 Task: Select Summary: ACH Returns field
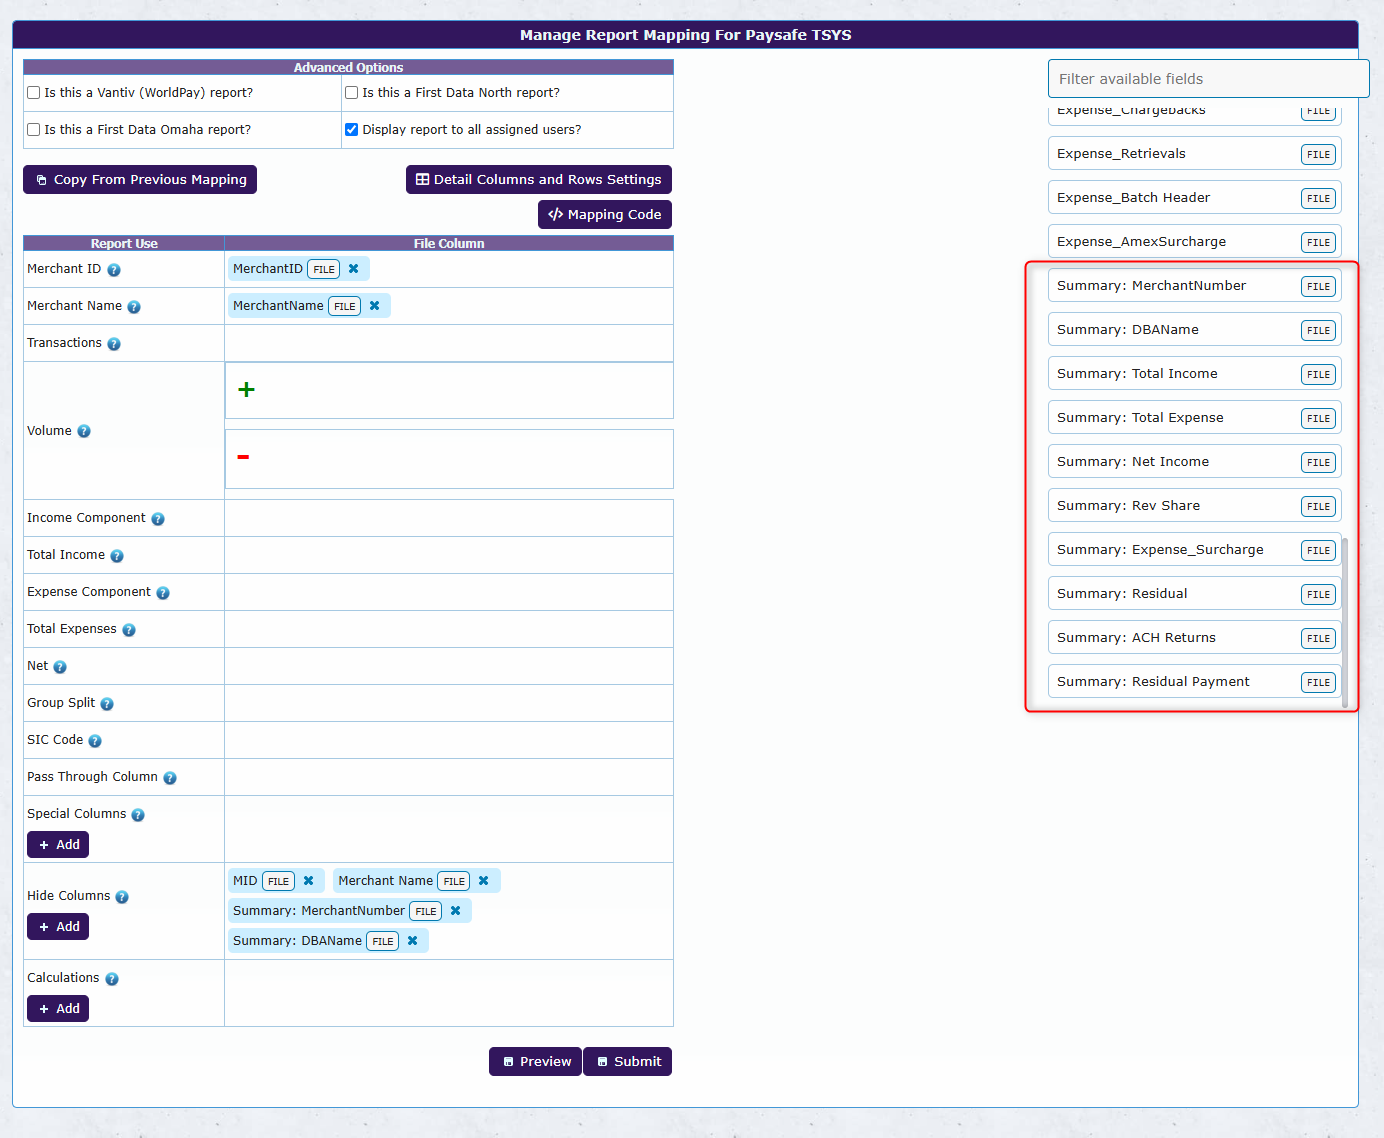point(1195,638)
